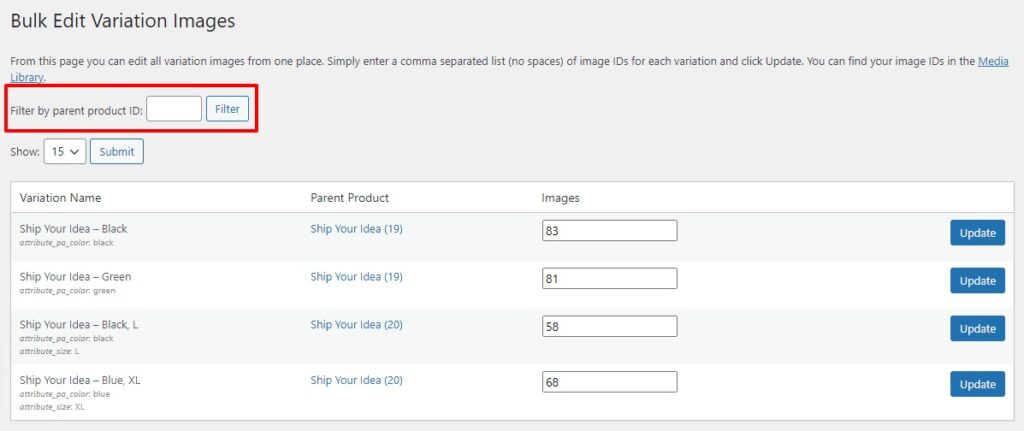This screenshot has height=431, width=1024.
Task: Focus the images field containing 68
Action: pyautogui.click(x=609, y=382)
